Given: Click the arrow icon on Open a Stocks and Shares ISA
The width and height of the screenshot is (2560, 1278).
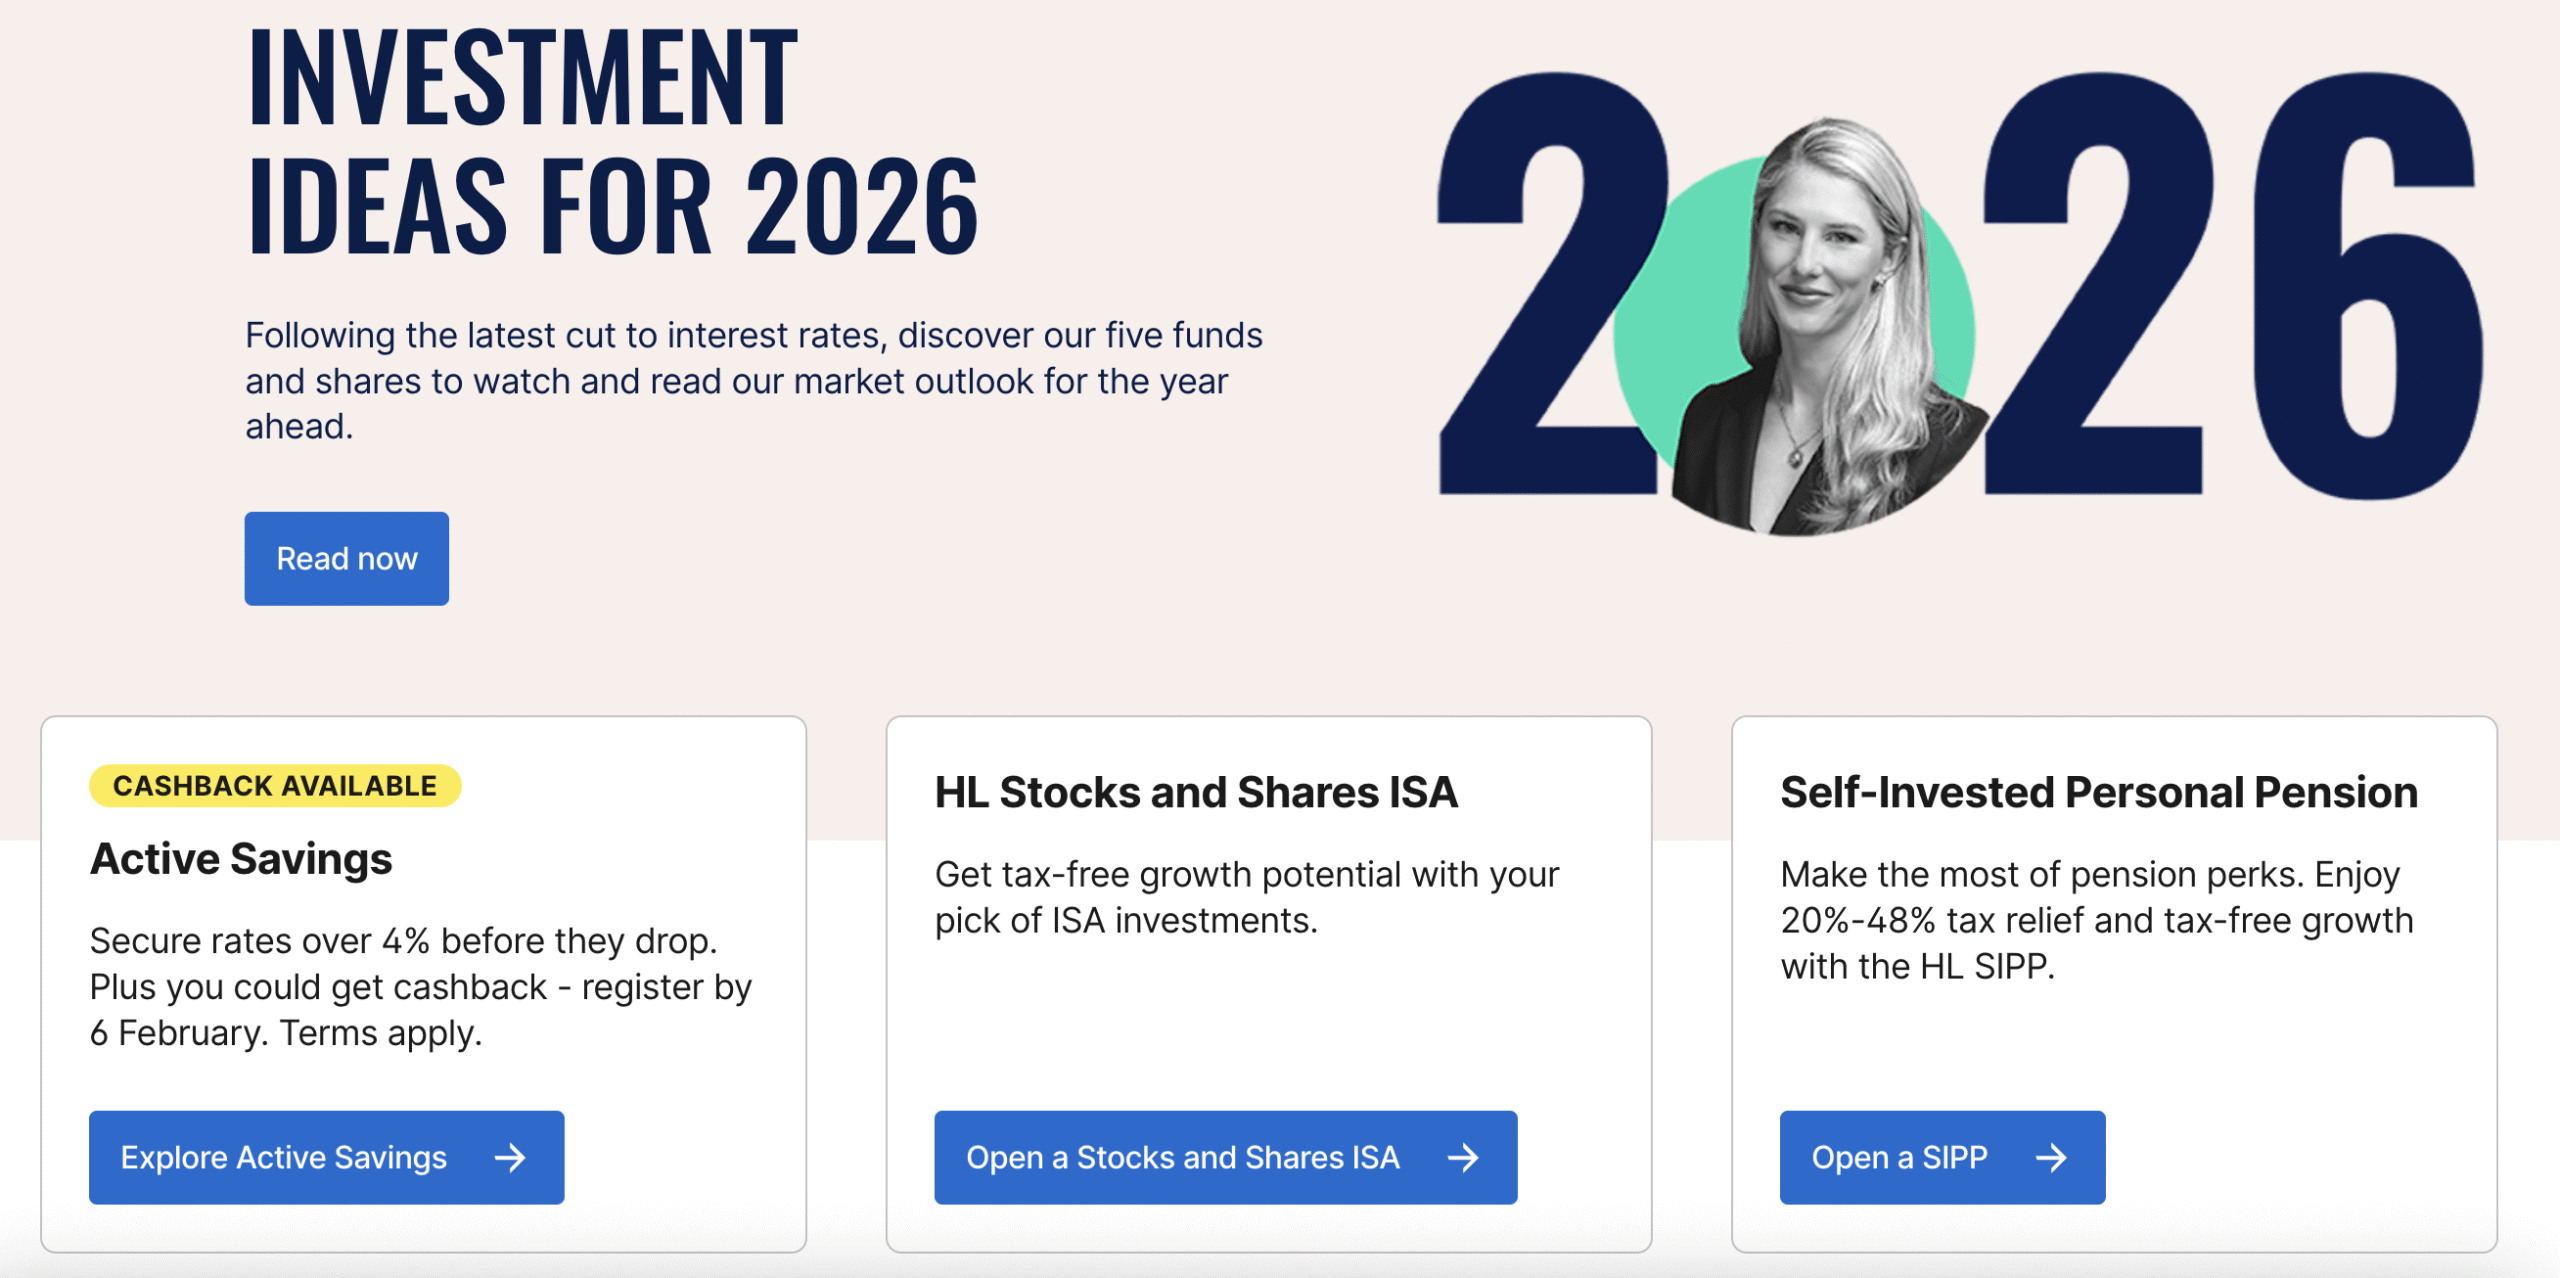Looking at the screenshot, I should click(x=1463, y=1157).
